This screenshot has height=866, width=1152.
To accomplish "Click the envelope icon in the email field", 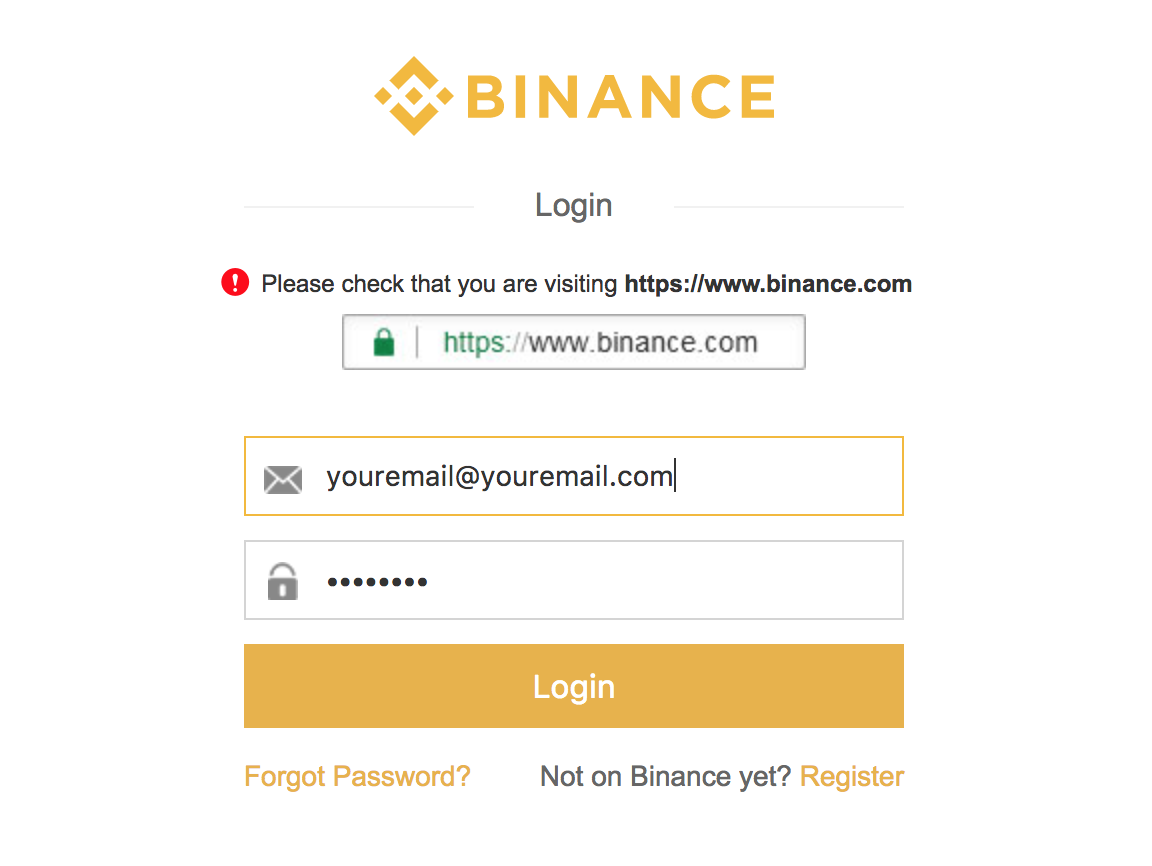I will tap(283, 479).
